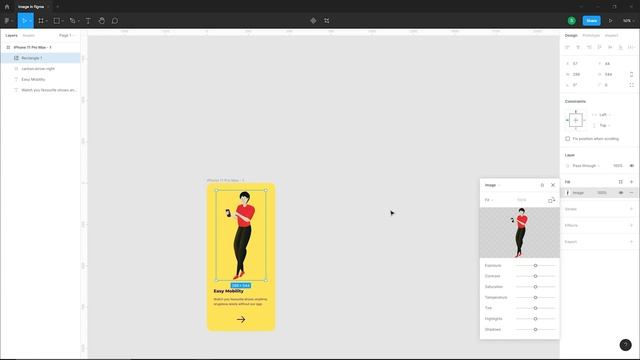The width and height of the screenshot is (640, 360).
Task: Click the green user avatar
Action: 571,20
